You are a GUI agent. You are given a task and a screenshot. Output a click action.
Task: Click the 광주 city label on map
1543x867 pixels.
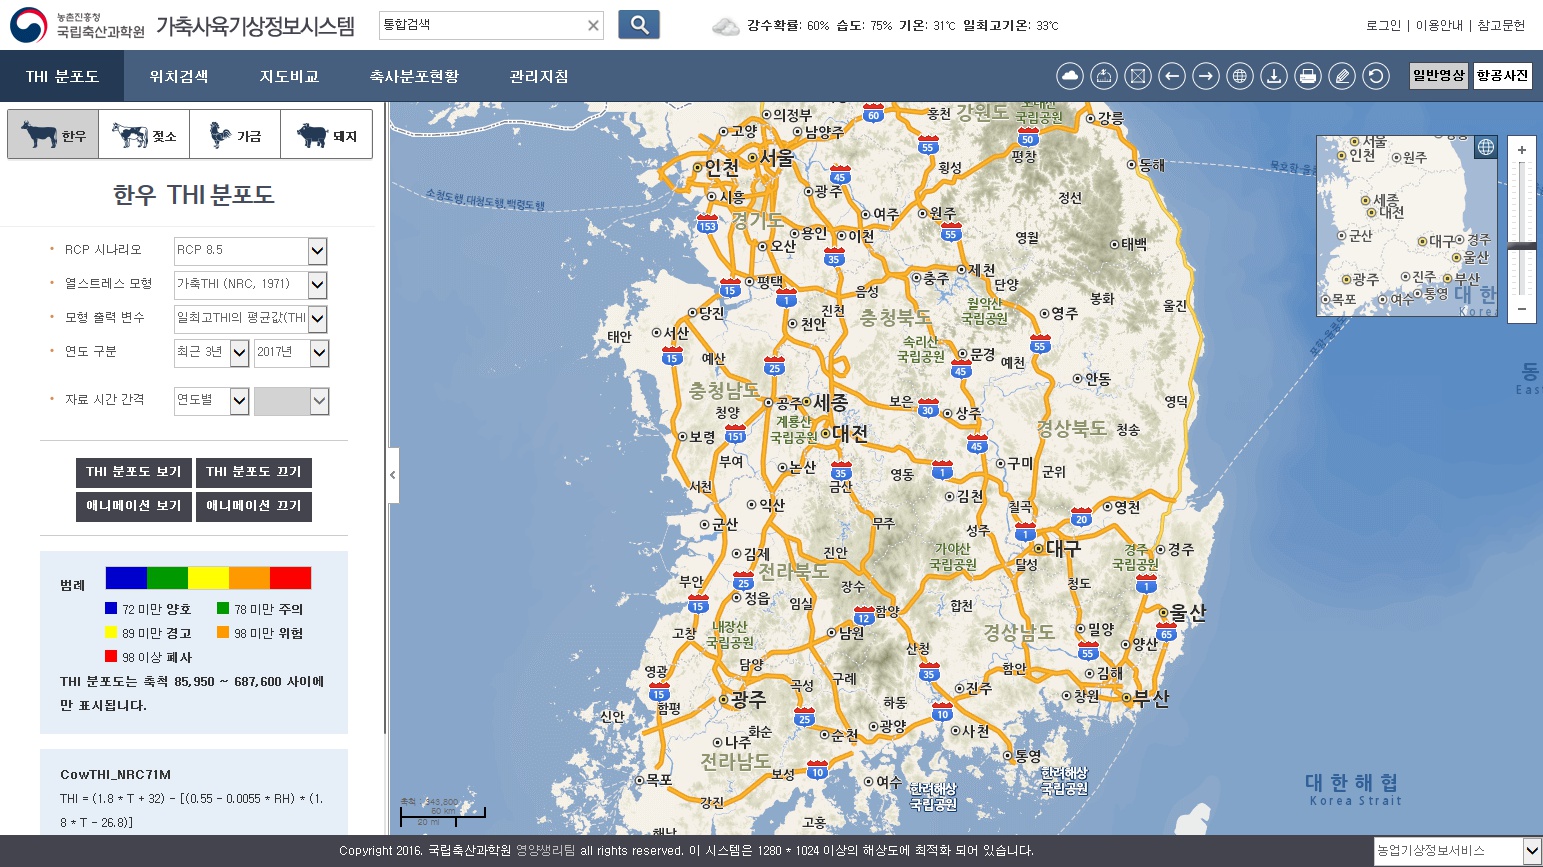(748, 699)
